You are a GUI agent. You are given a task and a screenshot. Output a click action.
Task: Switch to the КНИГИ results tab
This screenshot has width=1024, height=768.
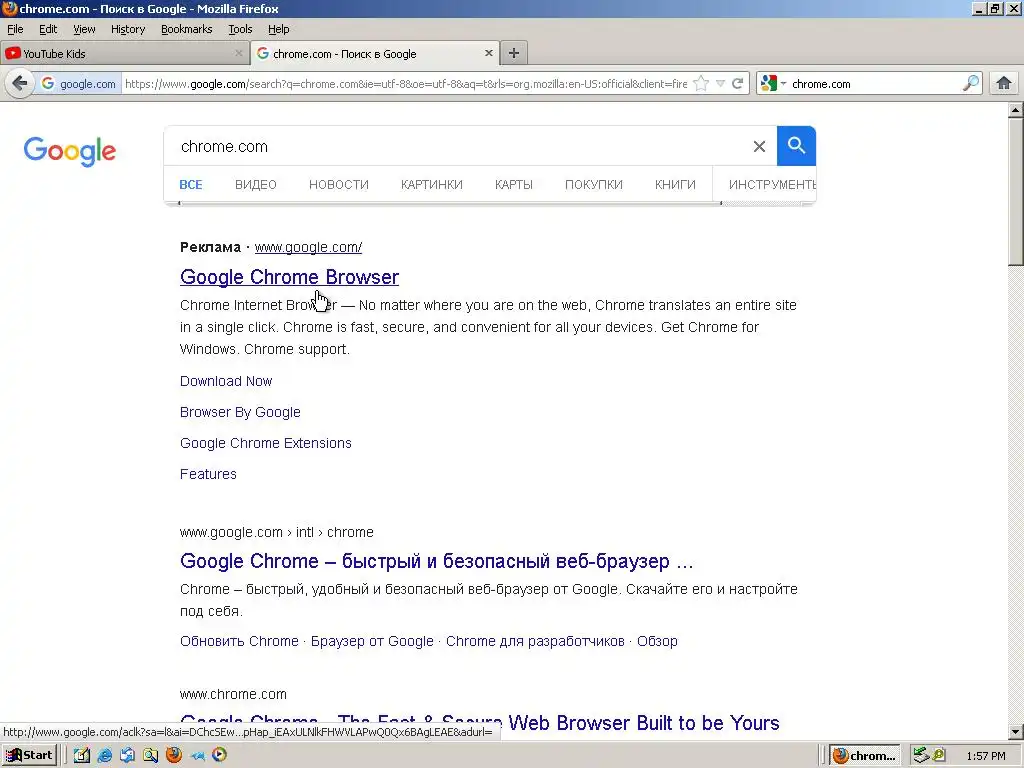(675, 185)
